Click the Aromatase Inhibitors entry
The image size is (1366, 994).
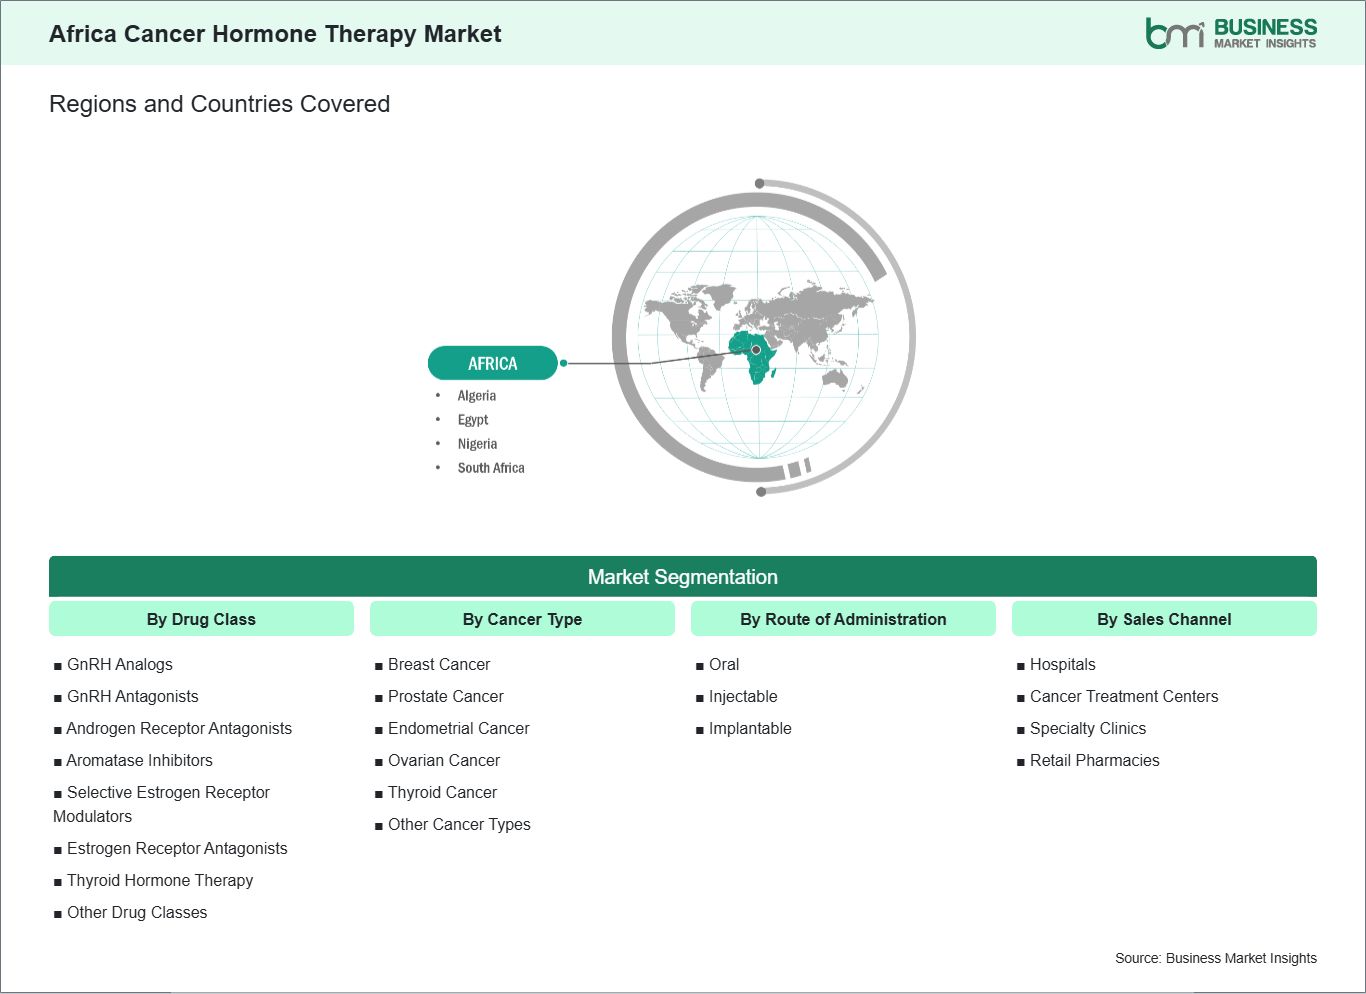(139, 760)
